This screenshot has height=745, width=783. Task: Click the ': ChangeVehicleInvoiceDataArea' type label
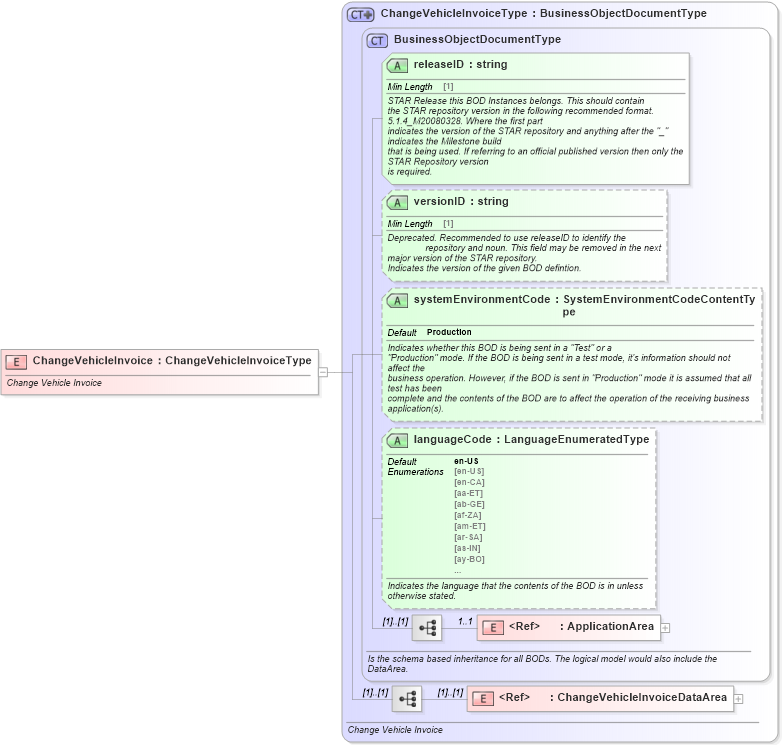pyautogui.click(x=638, y=697)
